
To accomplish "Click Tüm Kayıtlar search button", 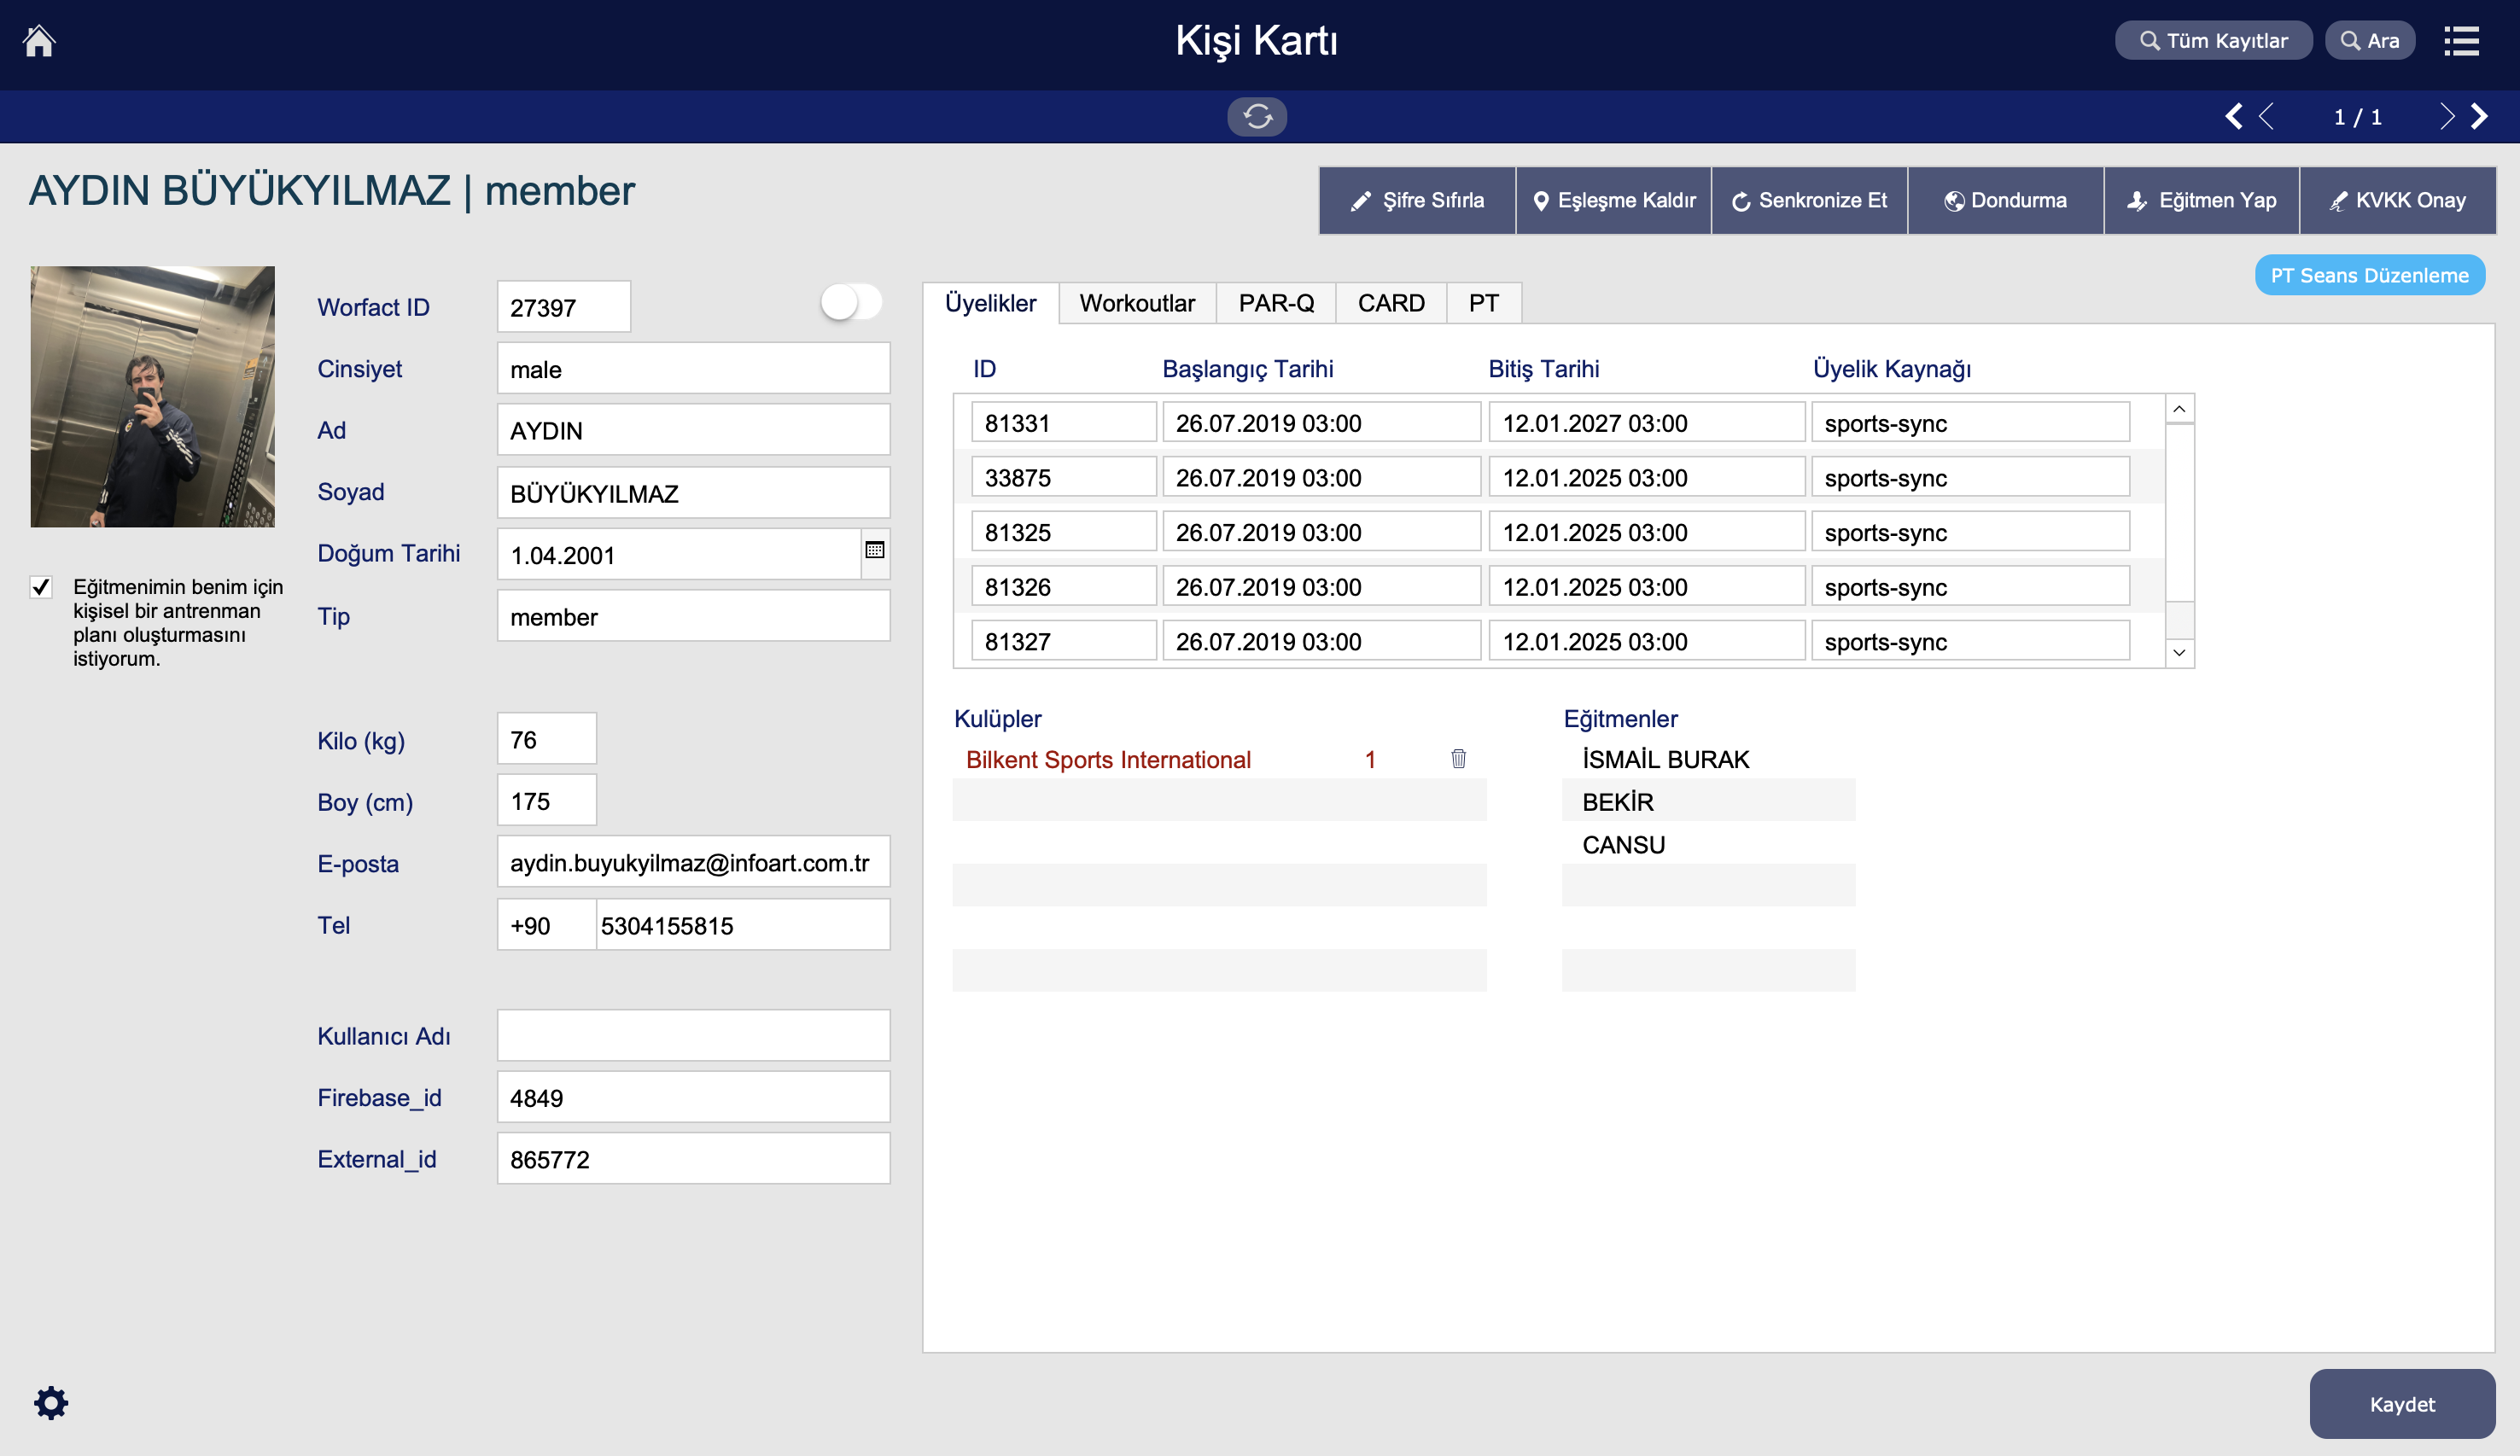I will coord(2213,41).
